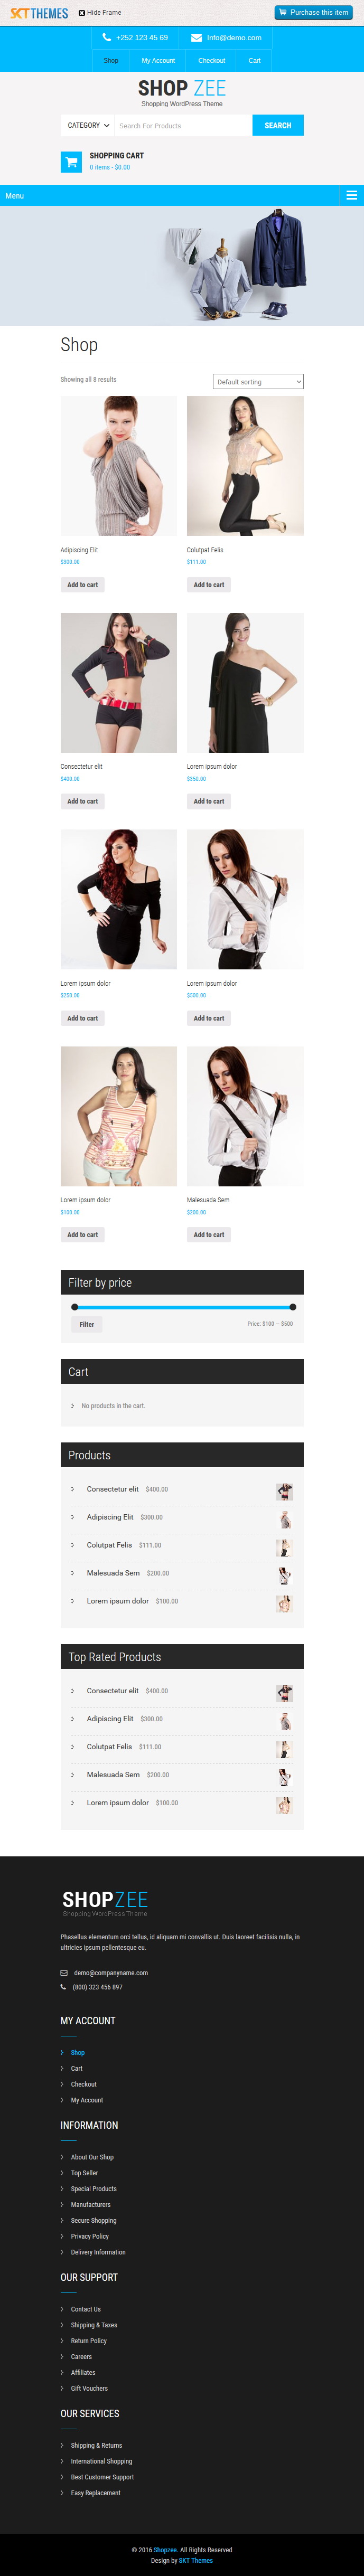The width and height of the screenshot is (364, 2576).
Task: Click the SKT Themes logo
Action: [x=39, y=13]
